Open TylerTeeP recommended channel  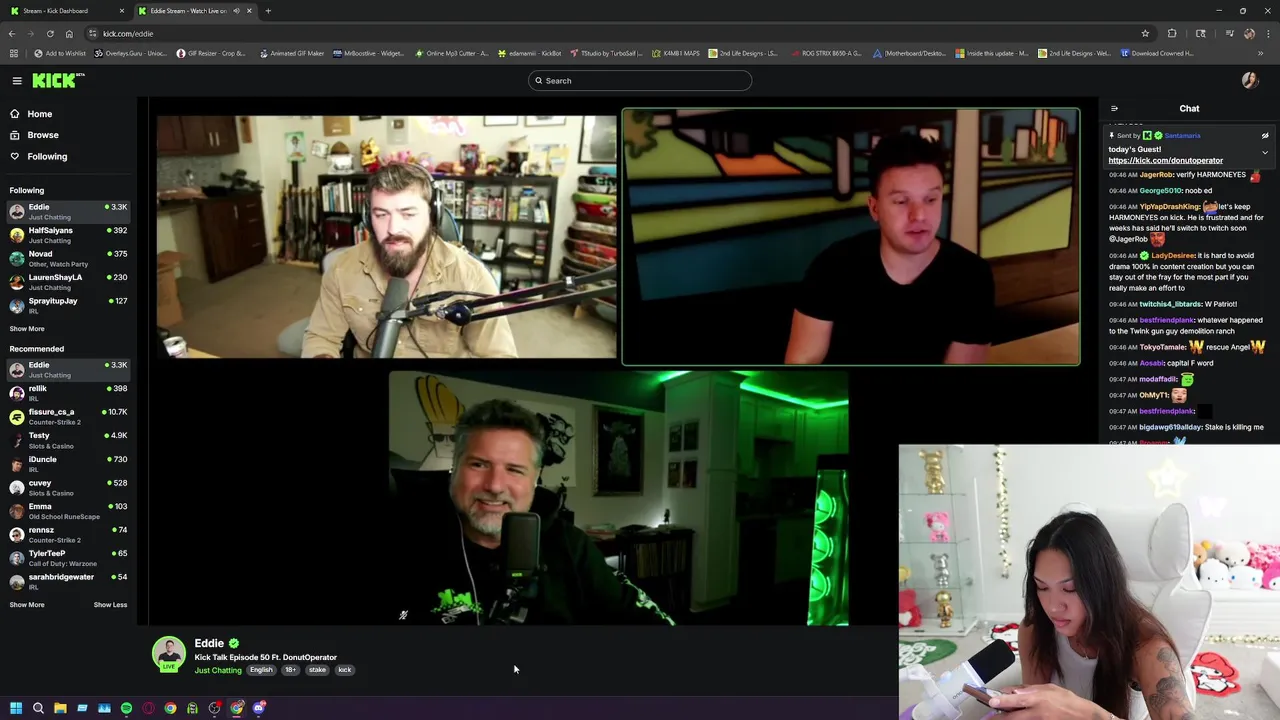pos(68,557)
